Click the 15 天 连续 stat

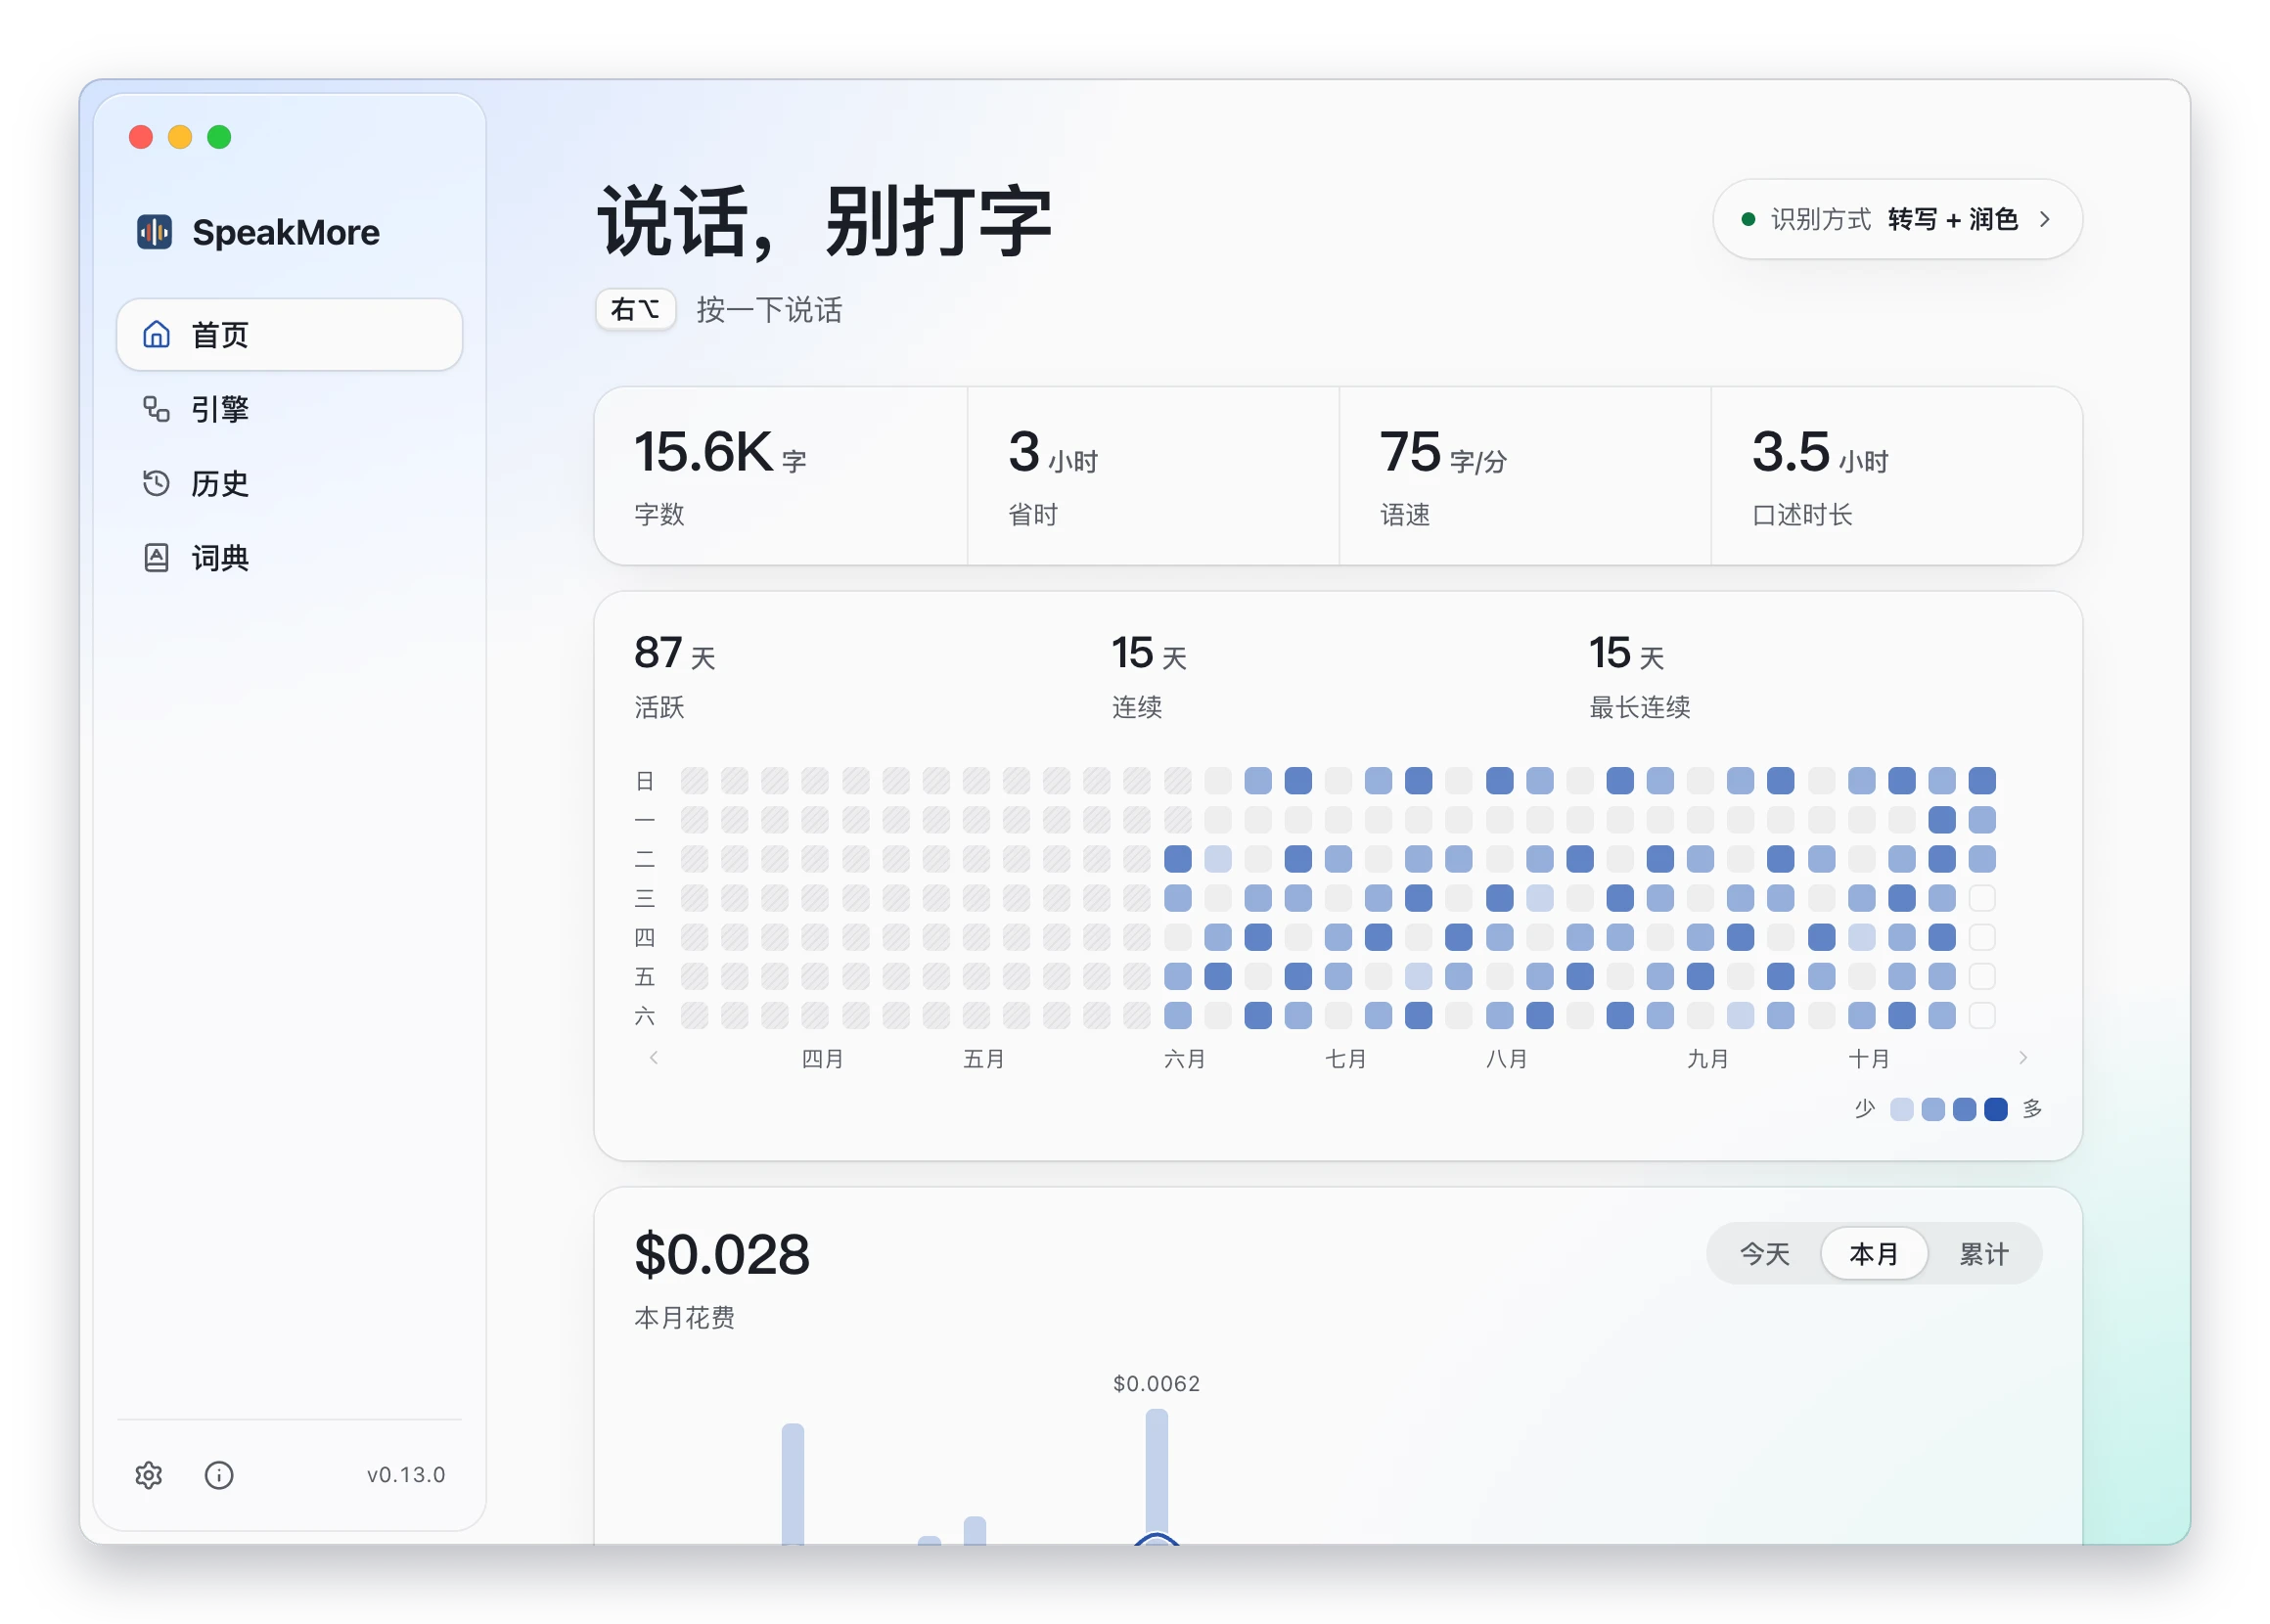point(1150,676)
